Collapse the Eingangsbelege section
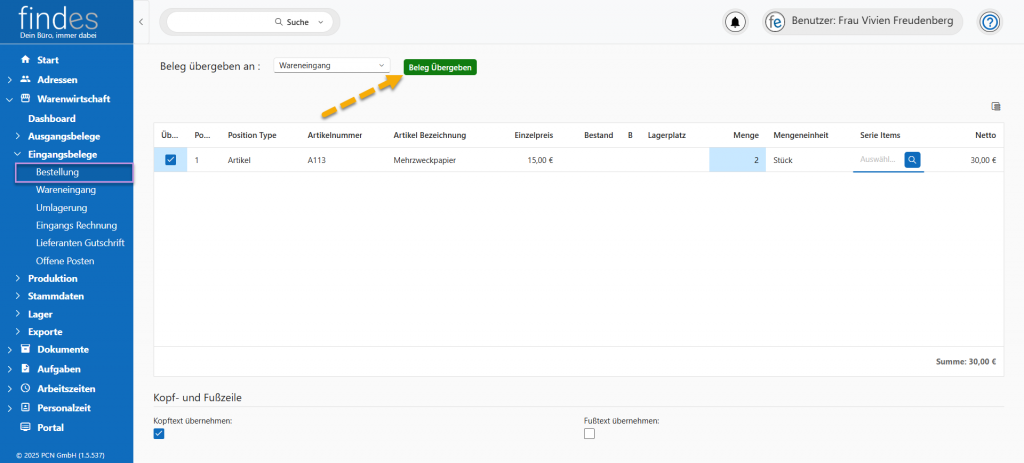Image resolution: width=1024 pixels, height=463 pixels. [x=18, y=154]
